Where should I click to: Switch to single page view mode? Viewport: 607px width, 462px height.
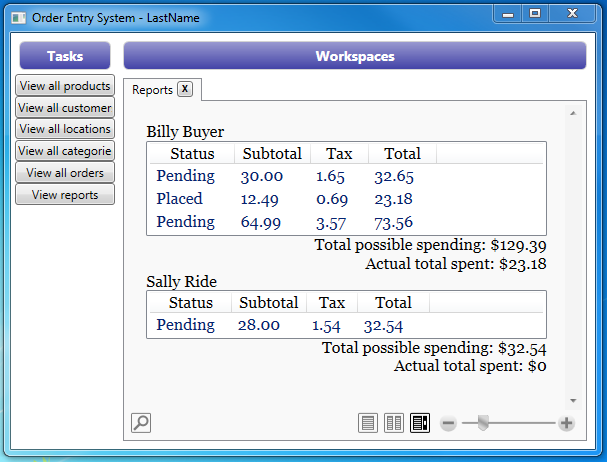[369, 423]
